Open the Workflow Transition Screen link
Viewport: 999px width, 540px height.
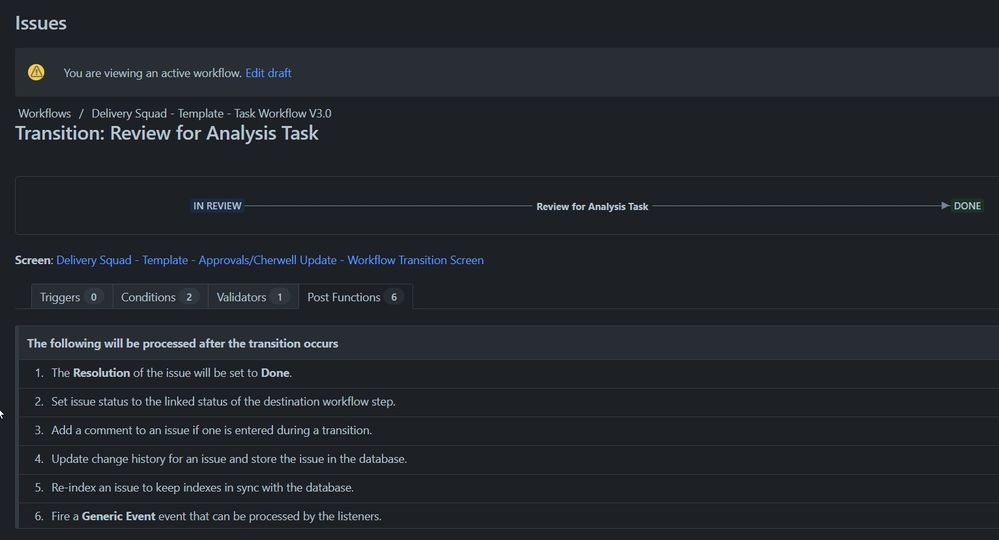coord(270,260)
